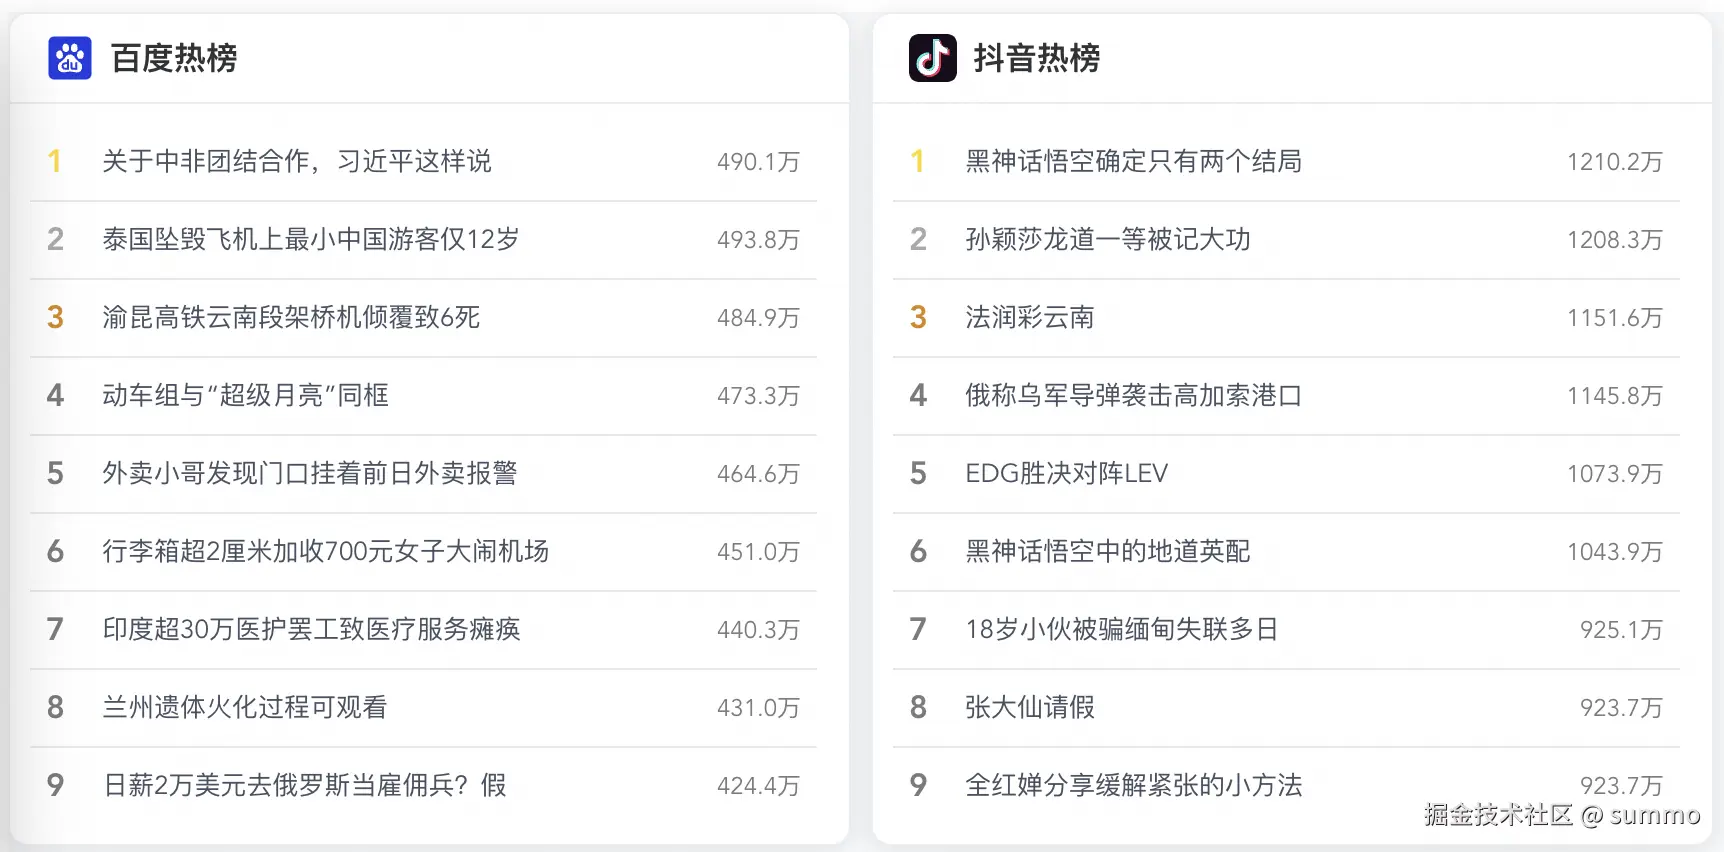
Task: Click the 法润彩云南 trending entry
Action: 1029,317
